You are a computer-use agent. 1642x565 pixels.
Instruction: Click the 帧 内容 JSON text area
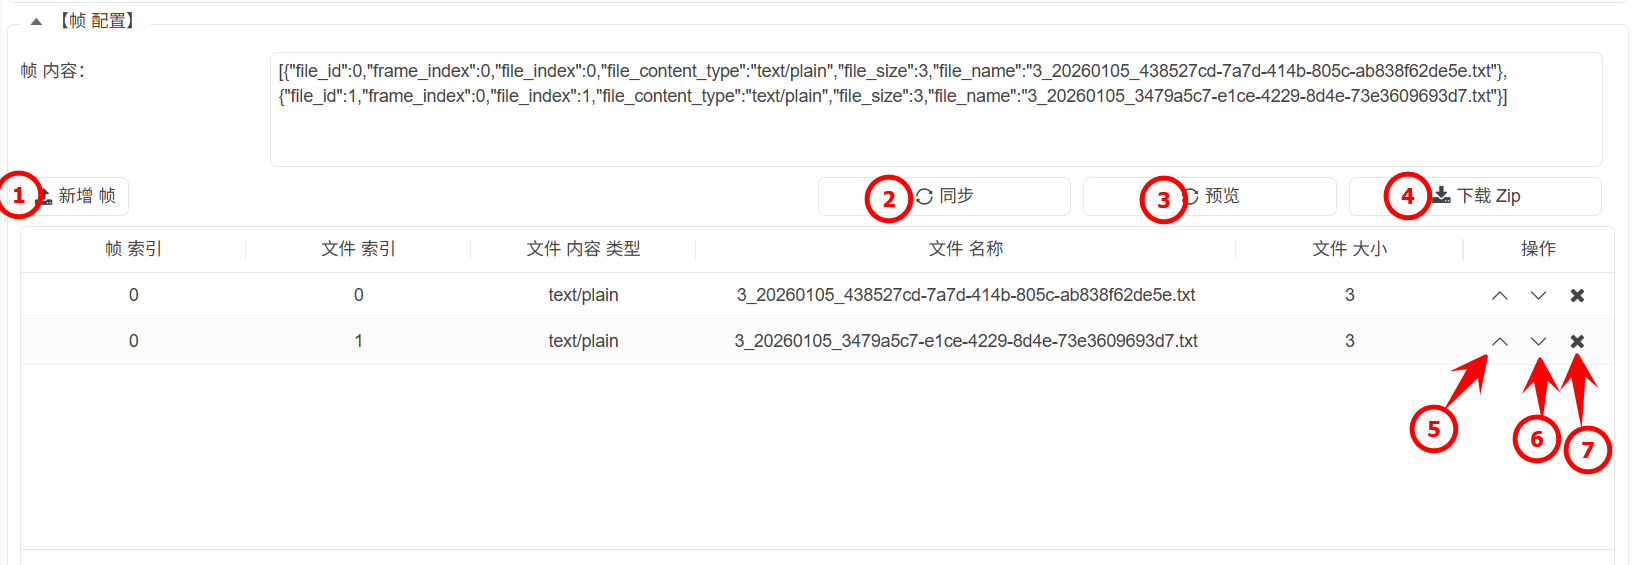pyautogui.click(x=935, y=109)
